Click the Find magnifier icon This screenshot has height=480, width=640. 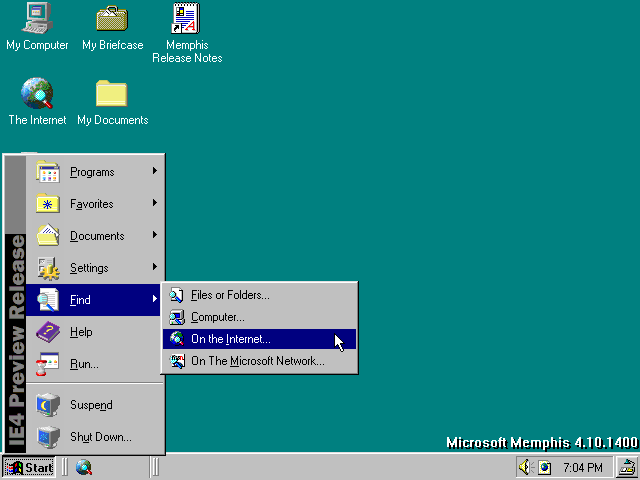click(x=48, y=300)
